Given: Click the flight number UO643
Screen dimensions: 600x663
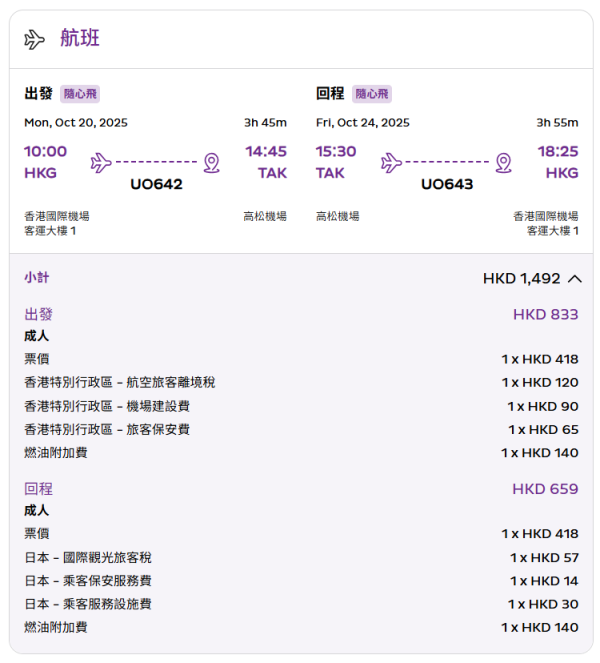Looking at the screenshot, I should [447, 184].
